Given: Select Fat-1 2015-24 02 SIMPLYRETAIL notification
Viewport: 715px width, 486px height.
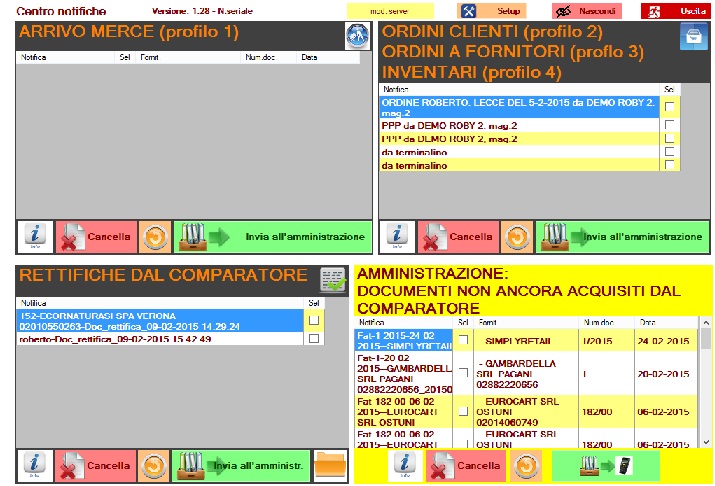Looking at the screenshot, I should [404, 341].
